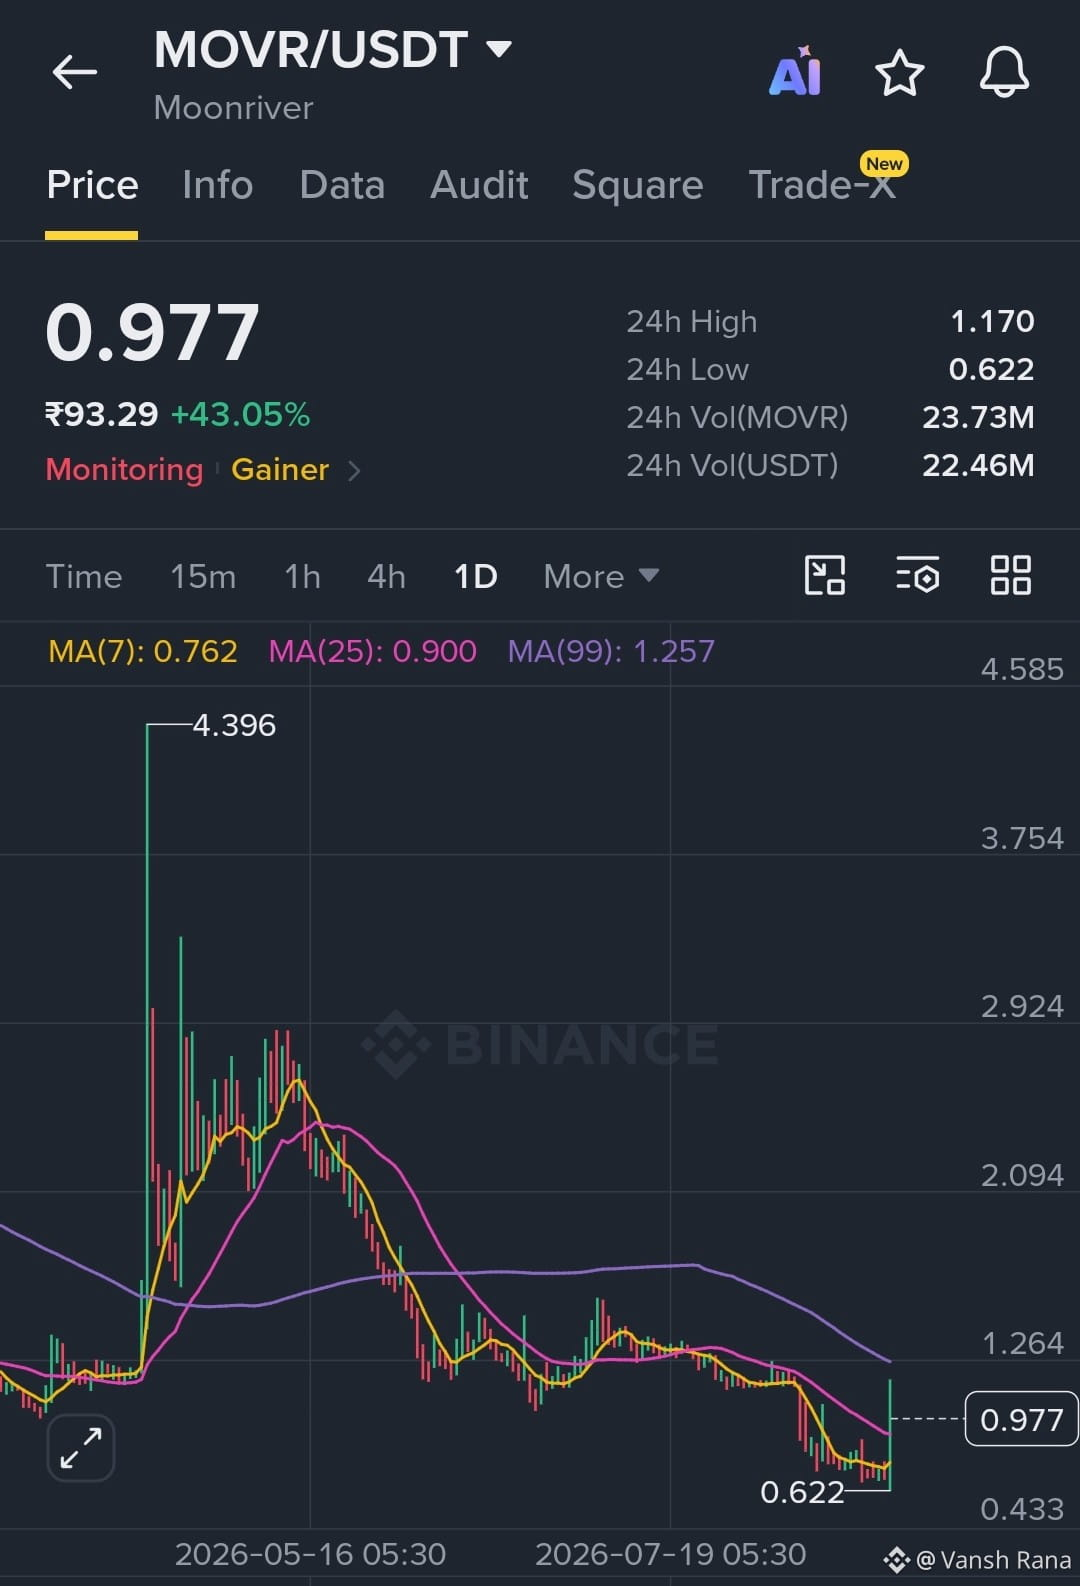
Task: Select the 1h chart interval
Action: [302, 577]
